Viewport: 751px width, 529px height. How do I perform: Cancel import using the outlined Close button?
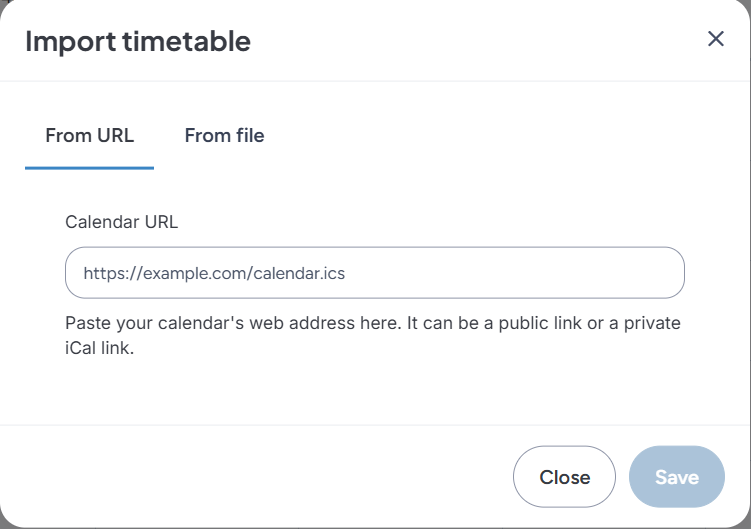point(564,477)
